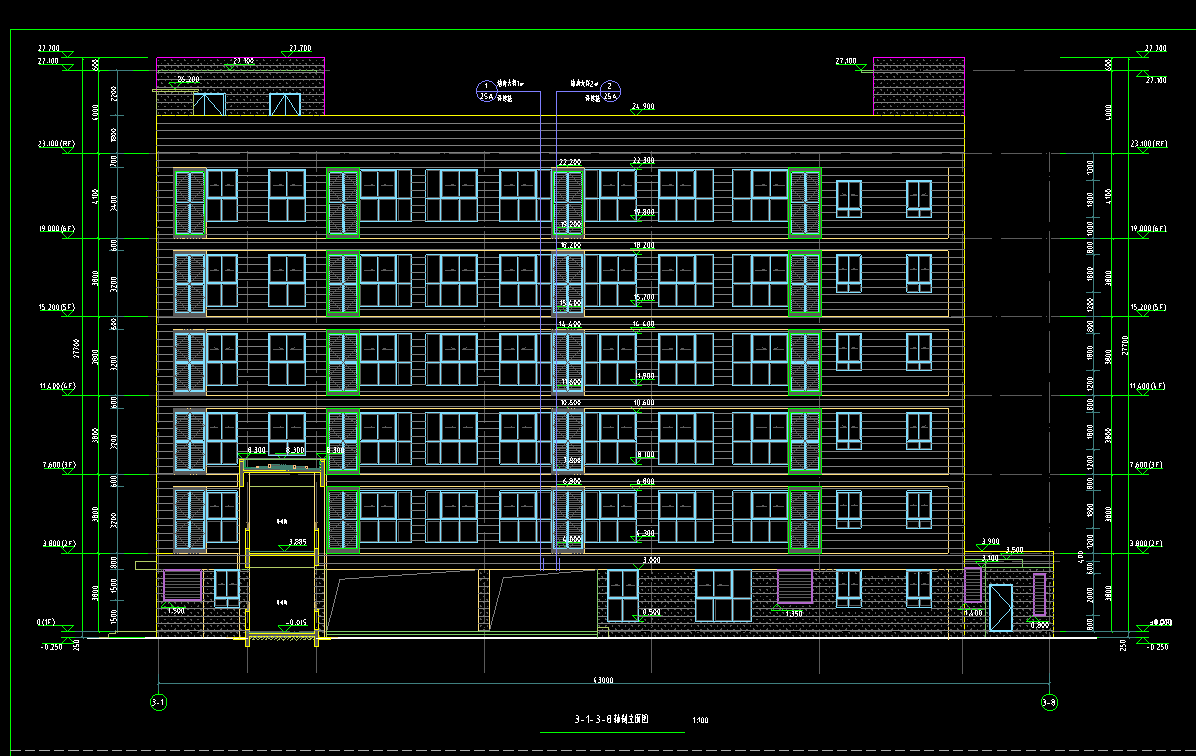The width and height of the screenshot is (1196, 756).
Task: Select the right magenta hatched rooftop structure
Action: (918, 86)
